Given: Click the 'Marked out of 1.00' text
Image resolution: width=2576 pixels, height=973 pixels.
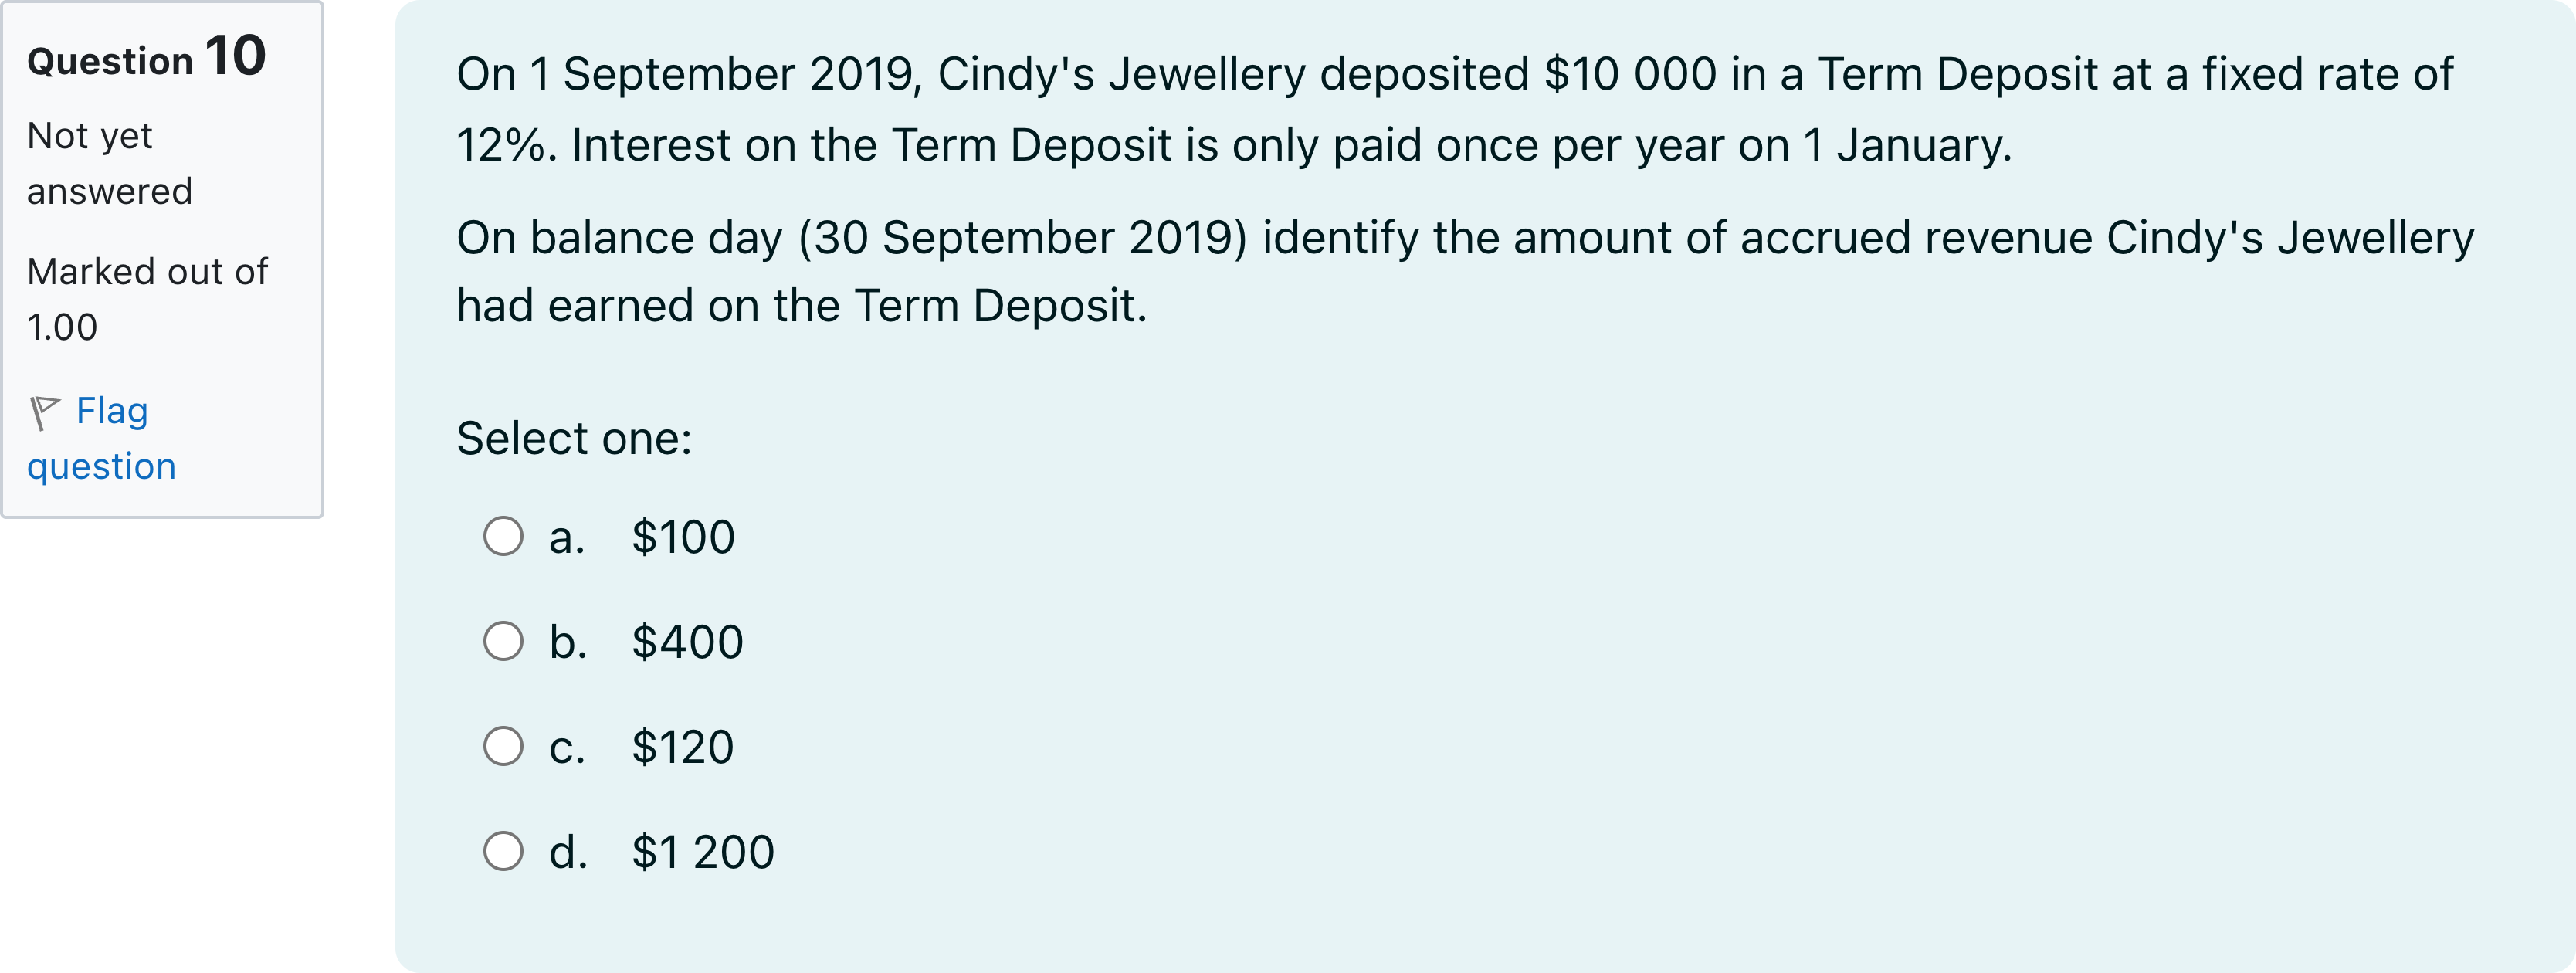Looking at the screenshot, I should [x=147, y=299].
